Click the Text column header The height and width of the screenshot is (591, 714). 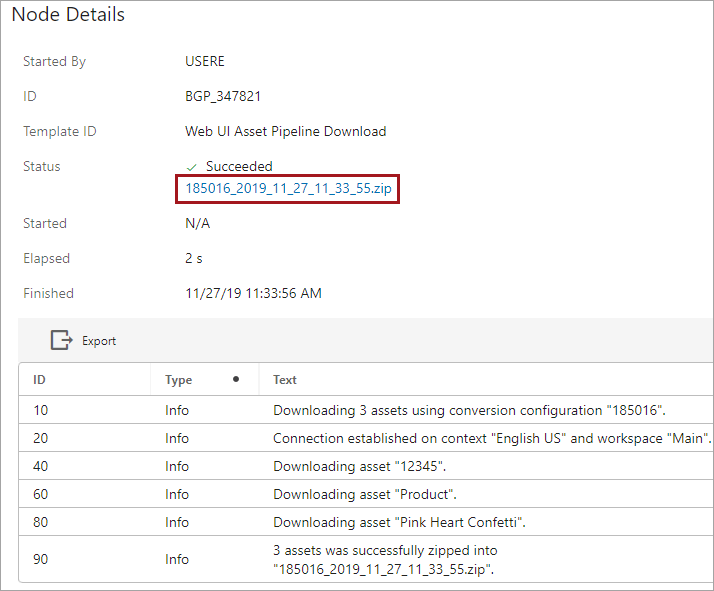285,380
